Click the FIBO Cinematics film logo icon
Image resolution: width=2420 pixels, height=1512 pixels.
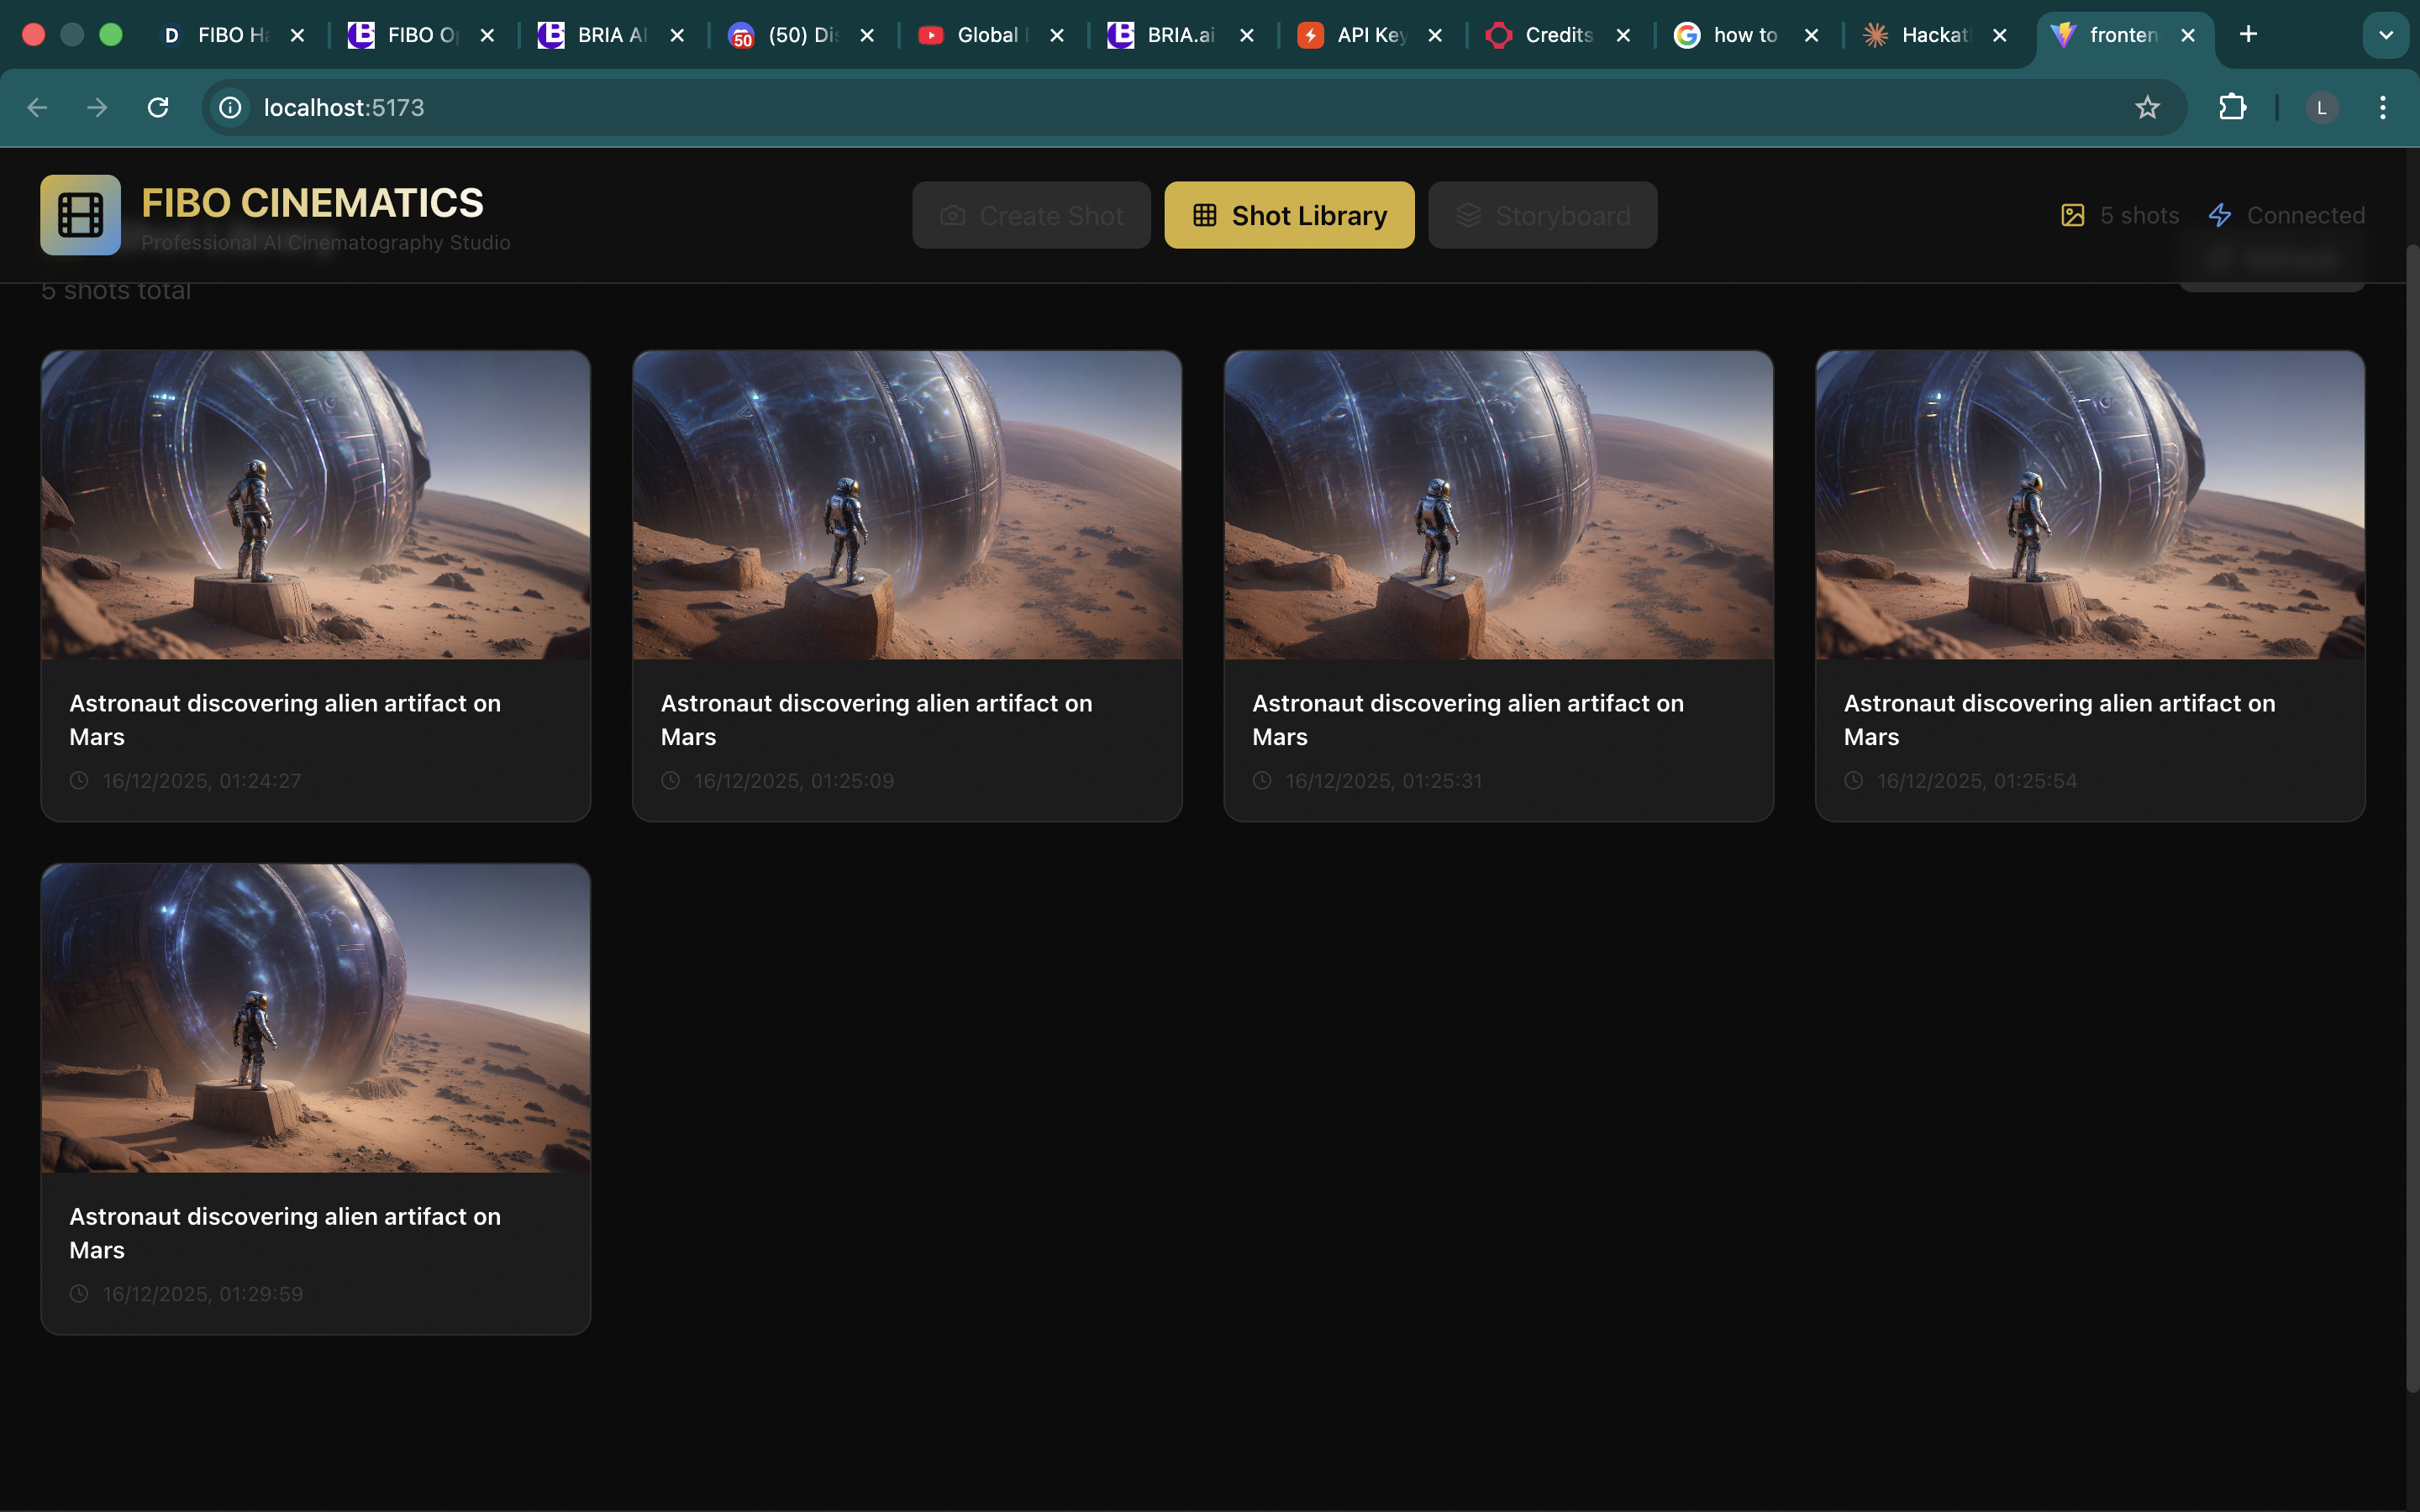(x=80, y=215)
